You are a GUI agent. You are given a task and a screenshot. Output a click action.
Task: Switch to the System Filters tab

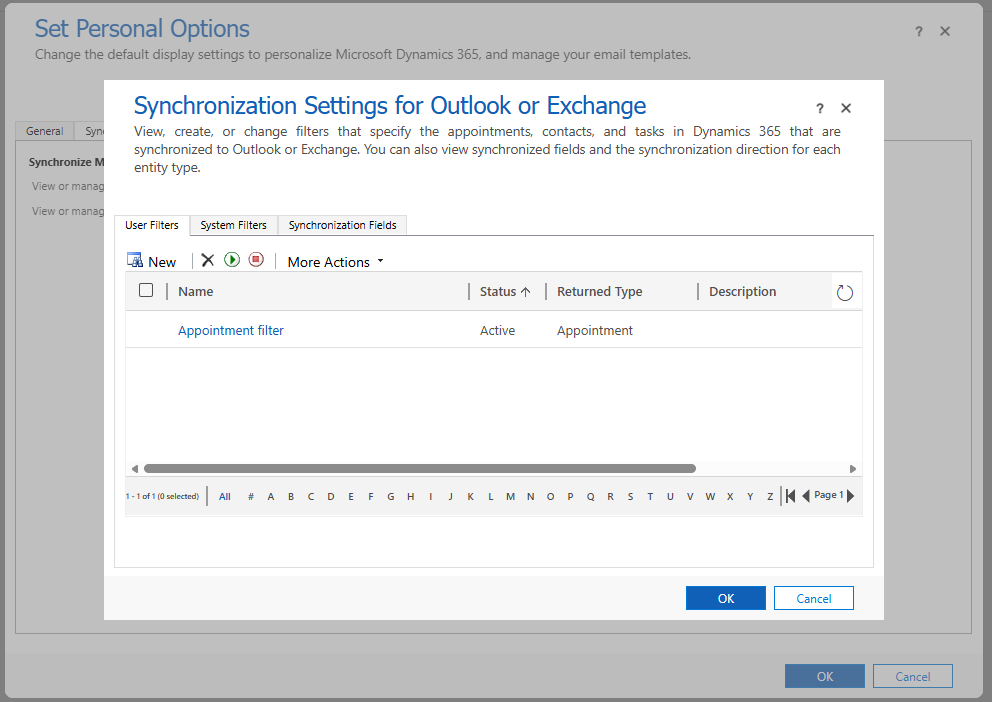click(233, 226)
